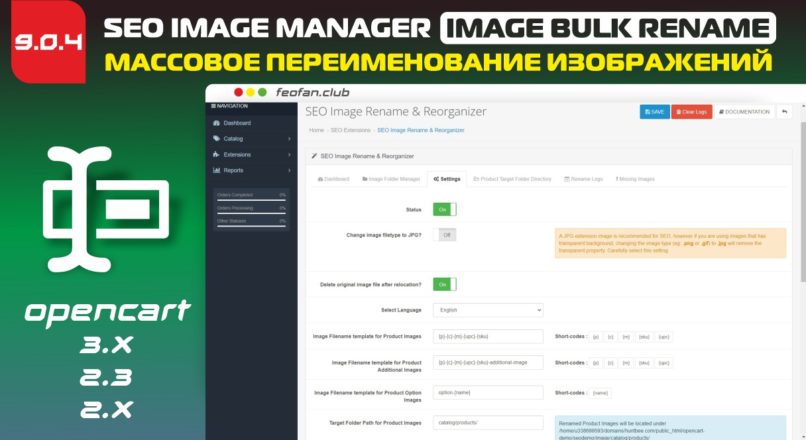Click SEO Image Rename & Reorganizer breadcrumb
This screenshot has width=806, height=440.
click(420, 130)
